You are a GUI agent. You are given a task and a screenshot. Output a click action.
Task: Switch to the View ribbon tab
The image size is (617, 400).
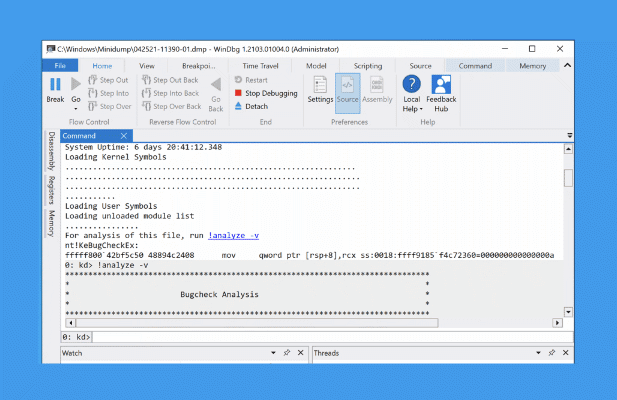(147, 66)
